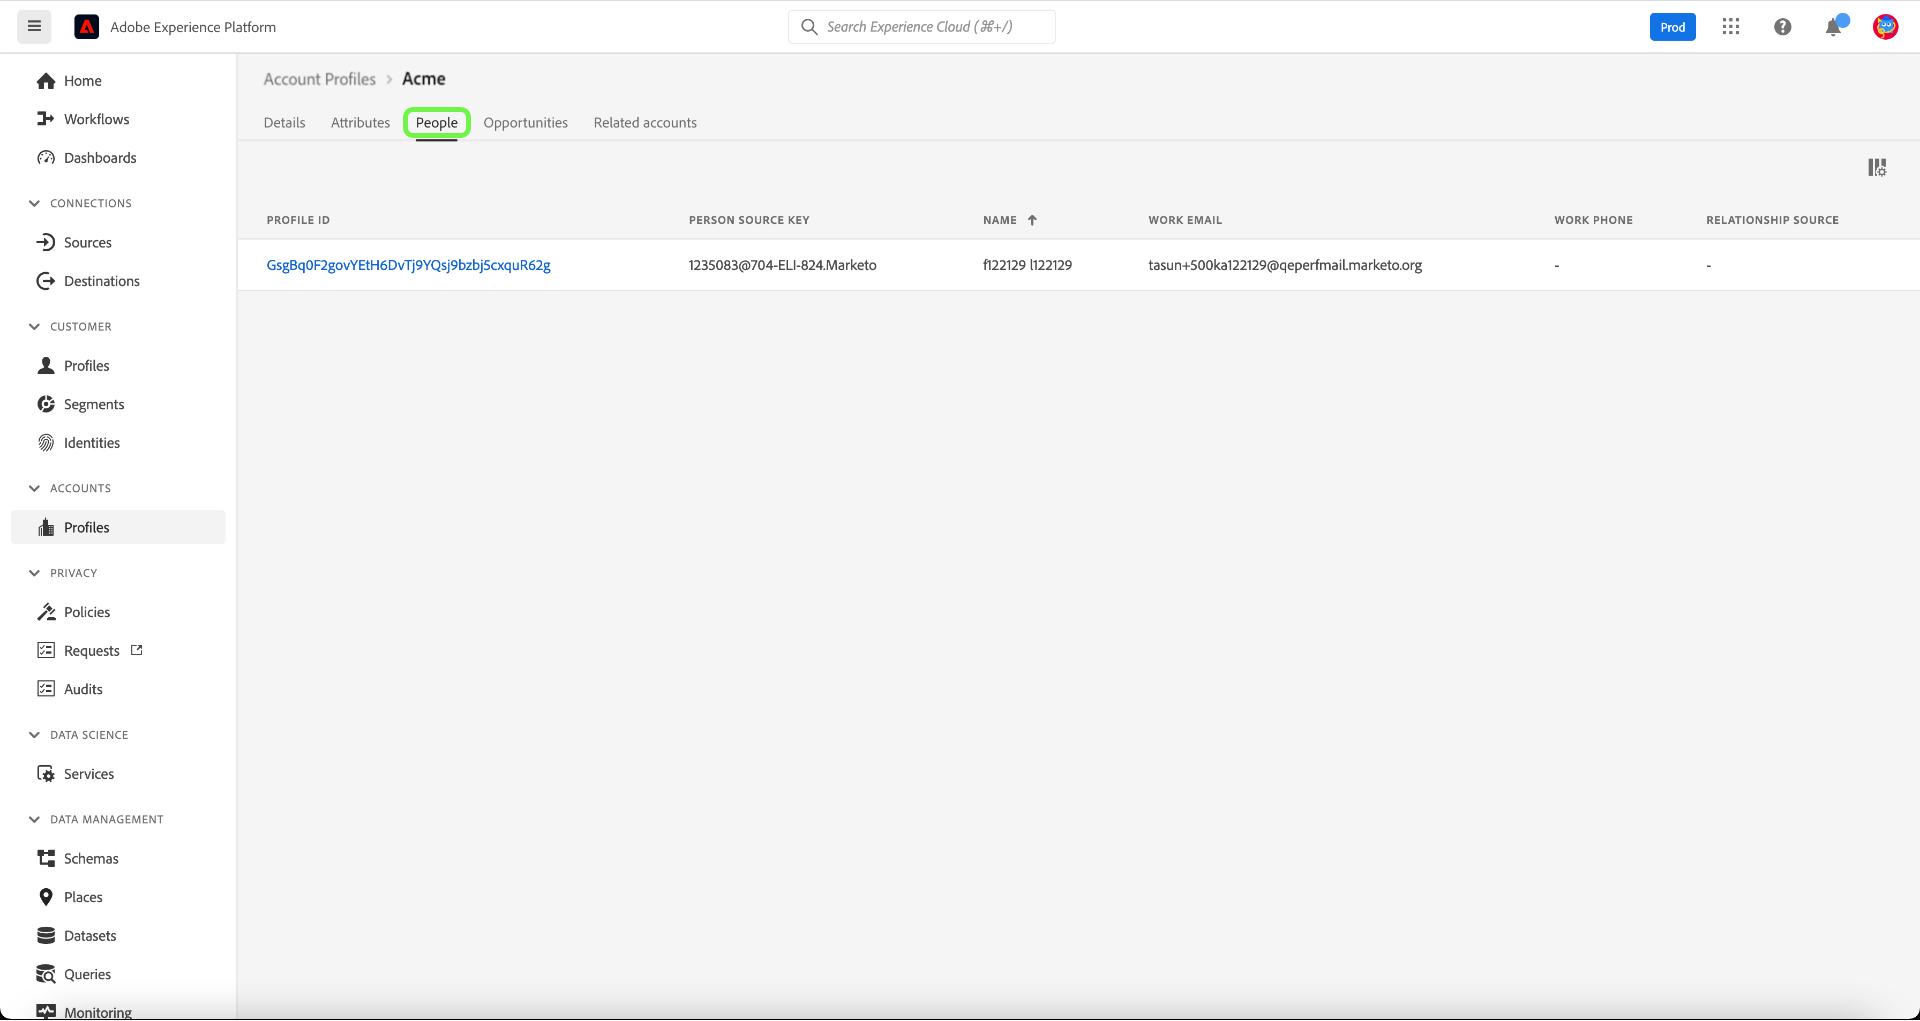Click the Services icon
The height and width of the screenshot is (1021, 1920).
coord(46,774)
